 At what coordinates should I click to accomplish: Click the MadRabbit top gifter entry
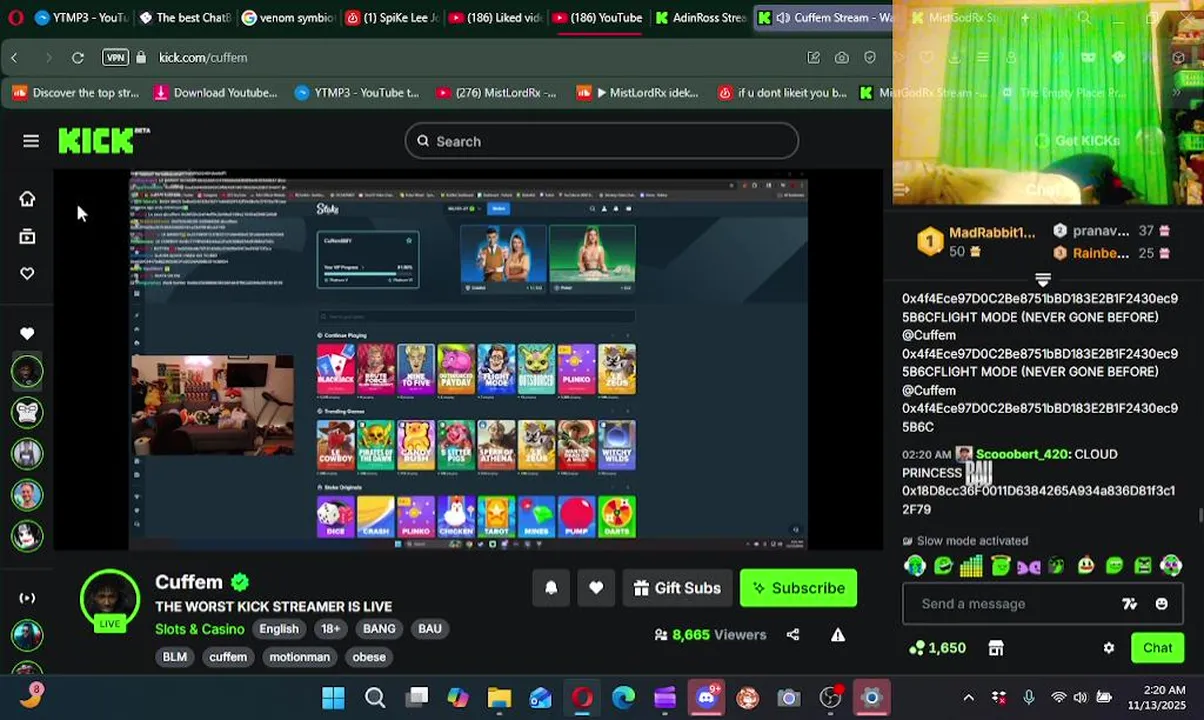976,241
